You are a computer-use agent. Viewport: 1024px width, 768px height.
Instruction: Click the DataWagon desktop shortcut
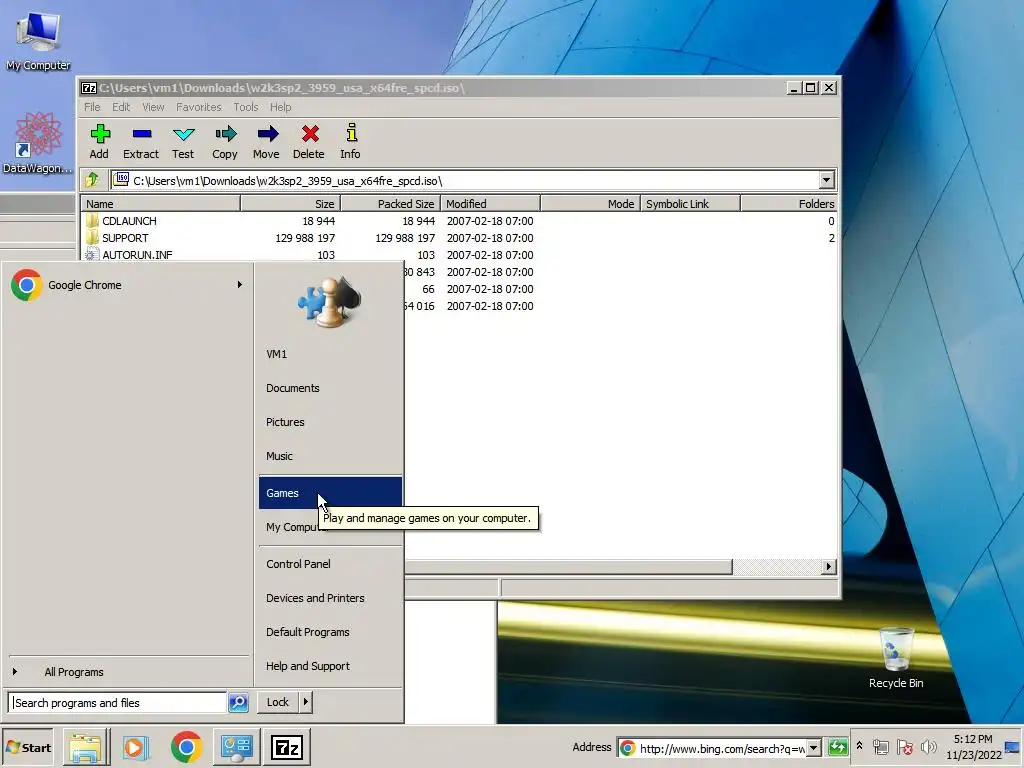[39, 142]
